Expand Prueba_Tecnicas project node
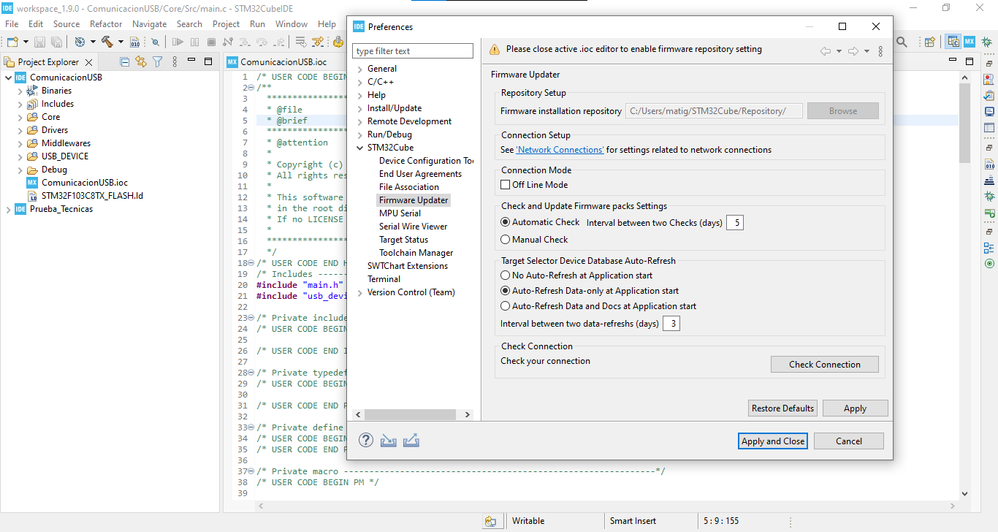This screenshot has height=532, width=998. click(x=8, y=209)
